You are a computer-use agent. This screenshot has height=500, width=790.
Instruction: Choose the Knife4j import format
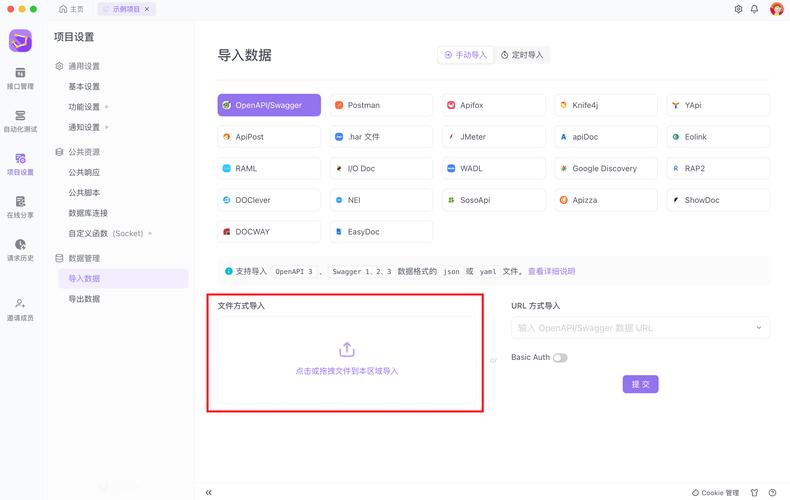tap(606, 105)
